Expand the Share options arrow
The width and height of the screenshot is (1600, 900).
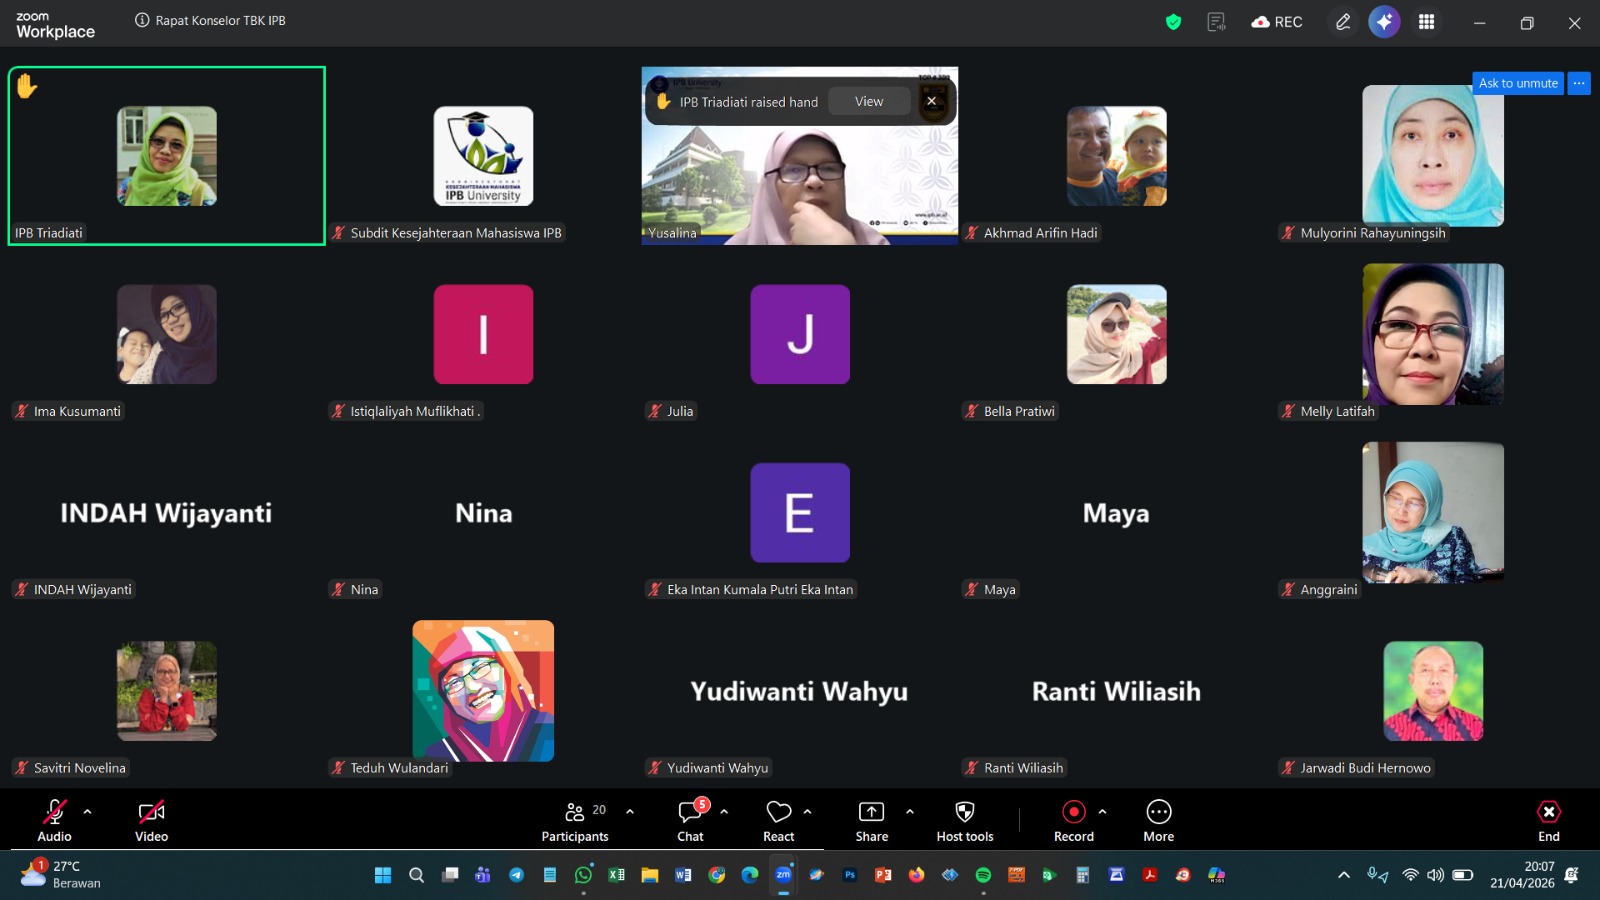tap(910, 812)
